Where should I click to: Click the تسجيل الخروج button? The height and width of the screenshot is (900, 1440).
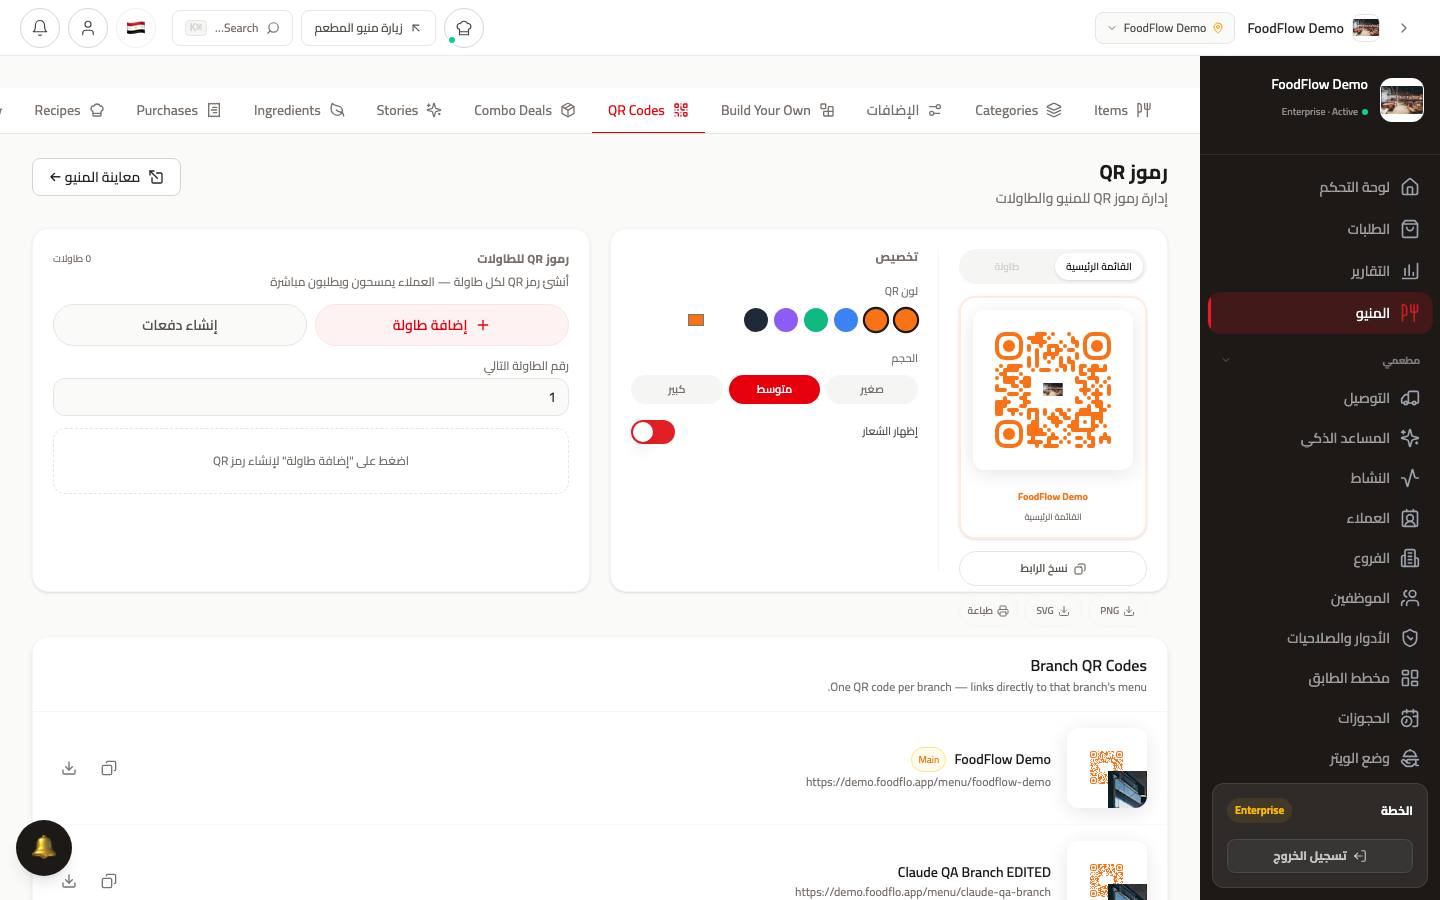[x=1320, y=856]
